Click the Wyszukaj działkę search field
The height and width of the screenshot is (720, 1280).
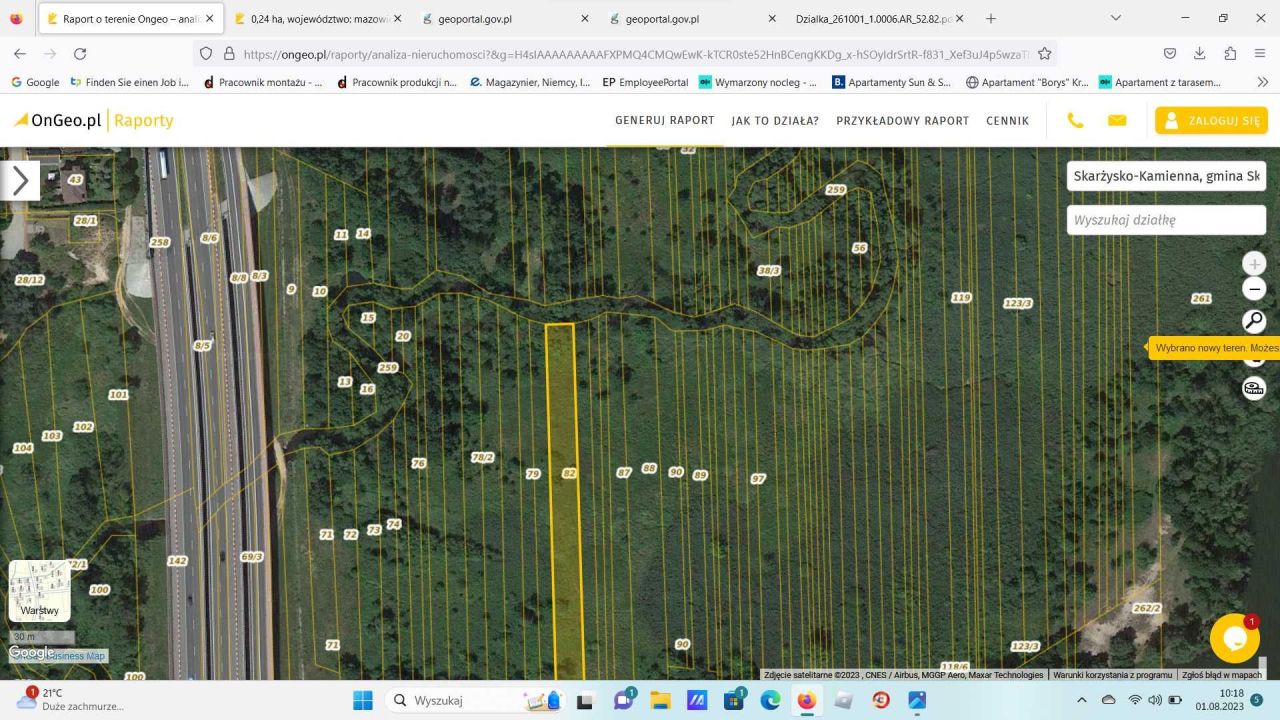pos(1165,220)
